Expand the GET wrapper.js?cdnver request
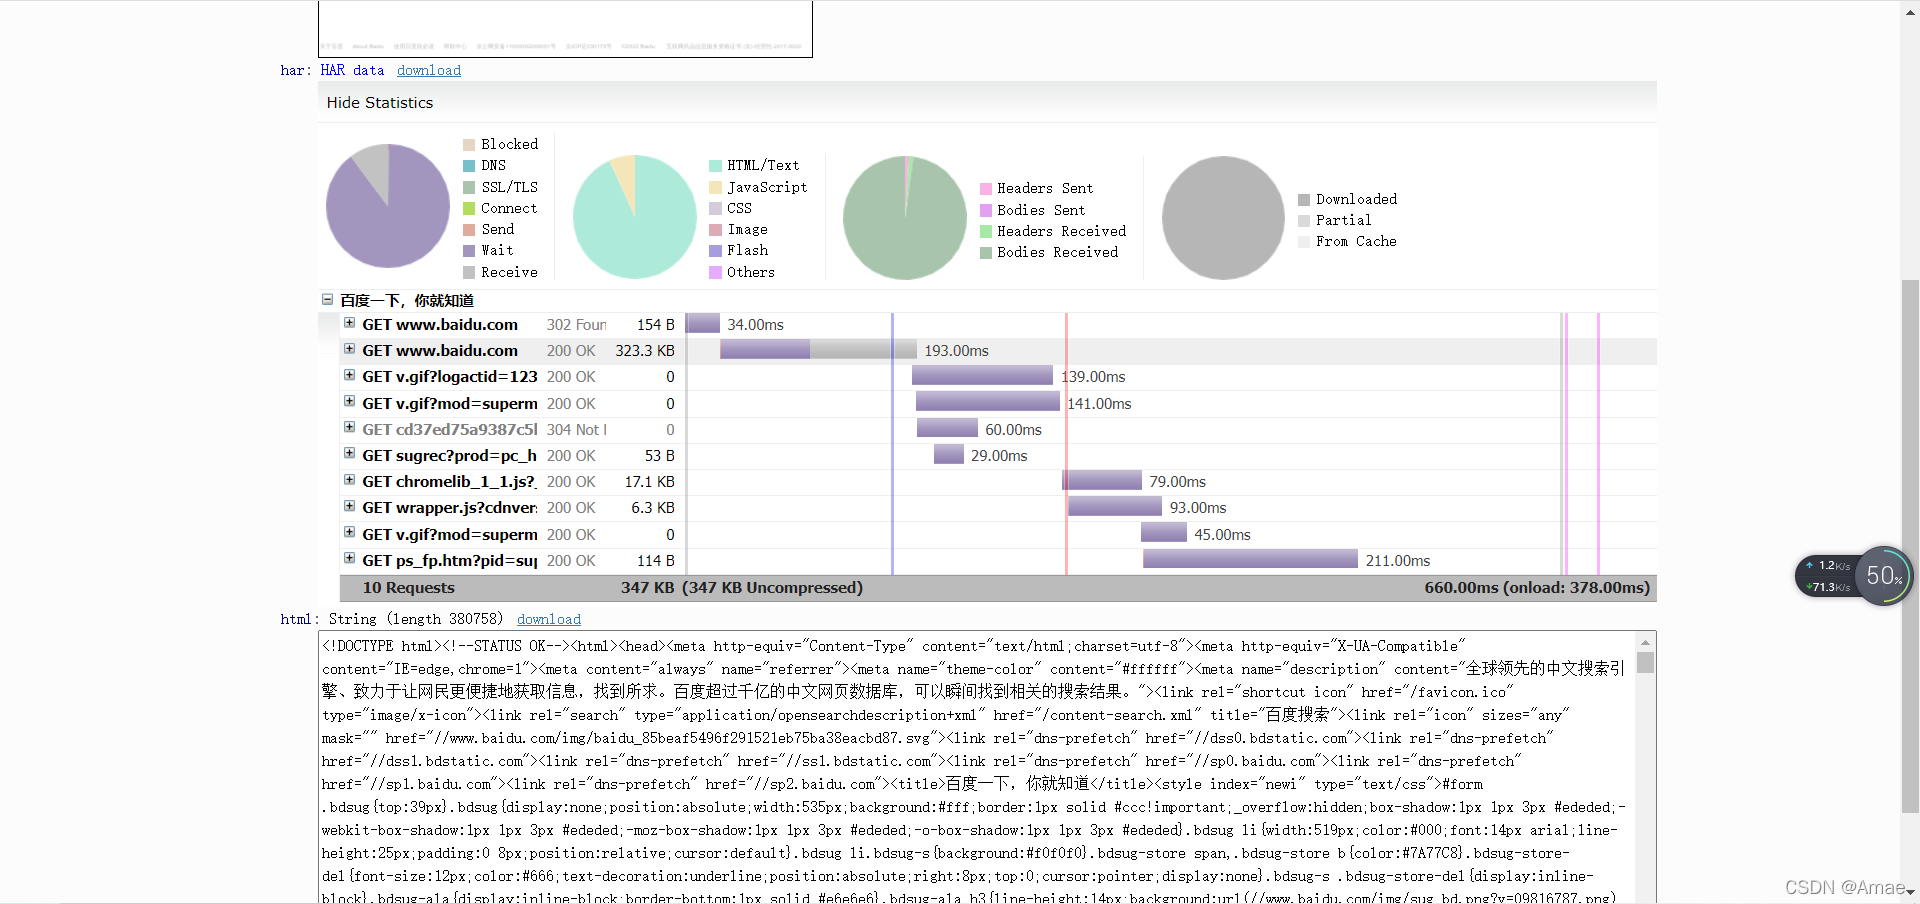 coord(349,505)
